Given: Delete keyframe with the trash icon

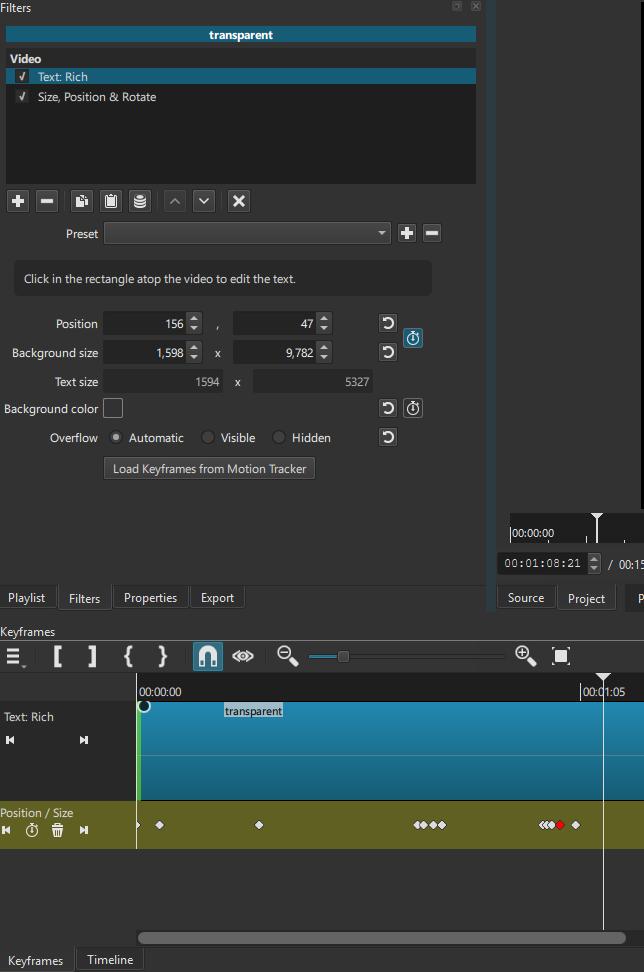Looking at the screenshot, I should 58,830.
